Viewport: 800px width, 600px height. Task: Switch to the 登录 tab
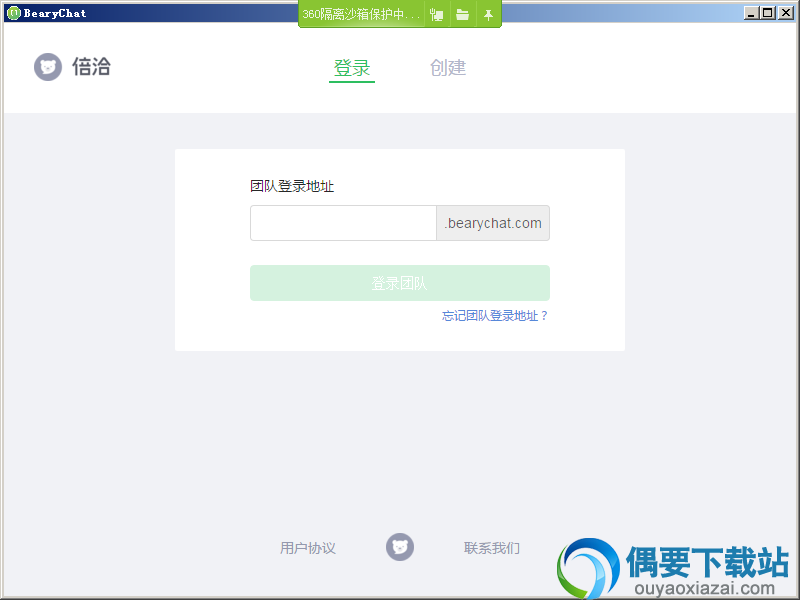coord(352,68)
